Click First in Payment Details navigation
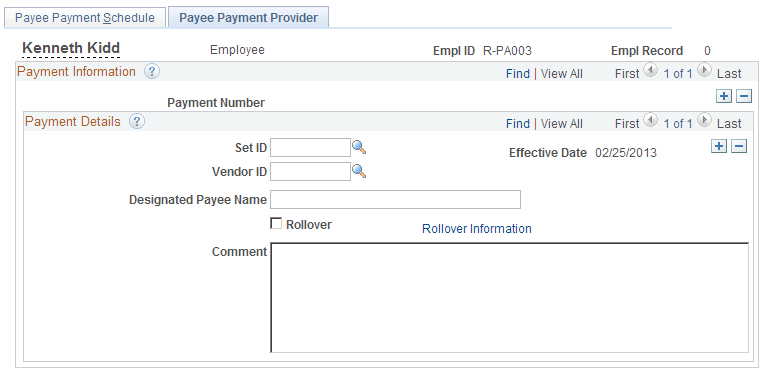The width and height of the screenshot is (764, 374). pyautogui.click(x=627, y=124)
